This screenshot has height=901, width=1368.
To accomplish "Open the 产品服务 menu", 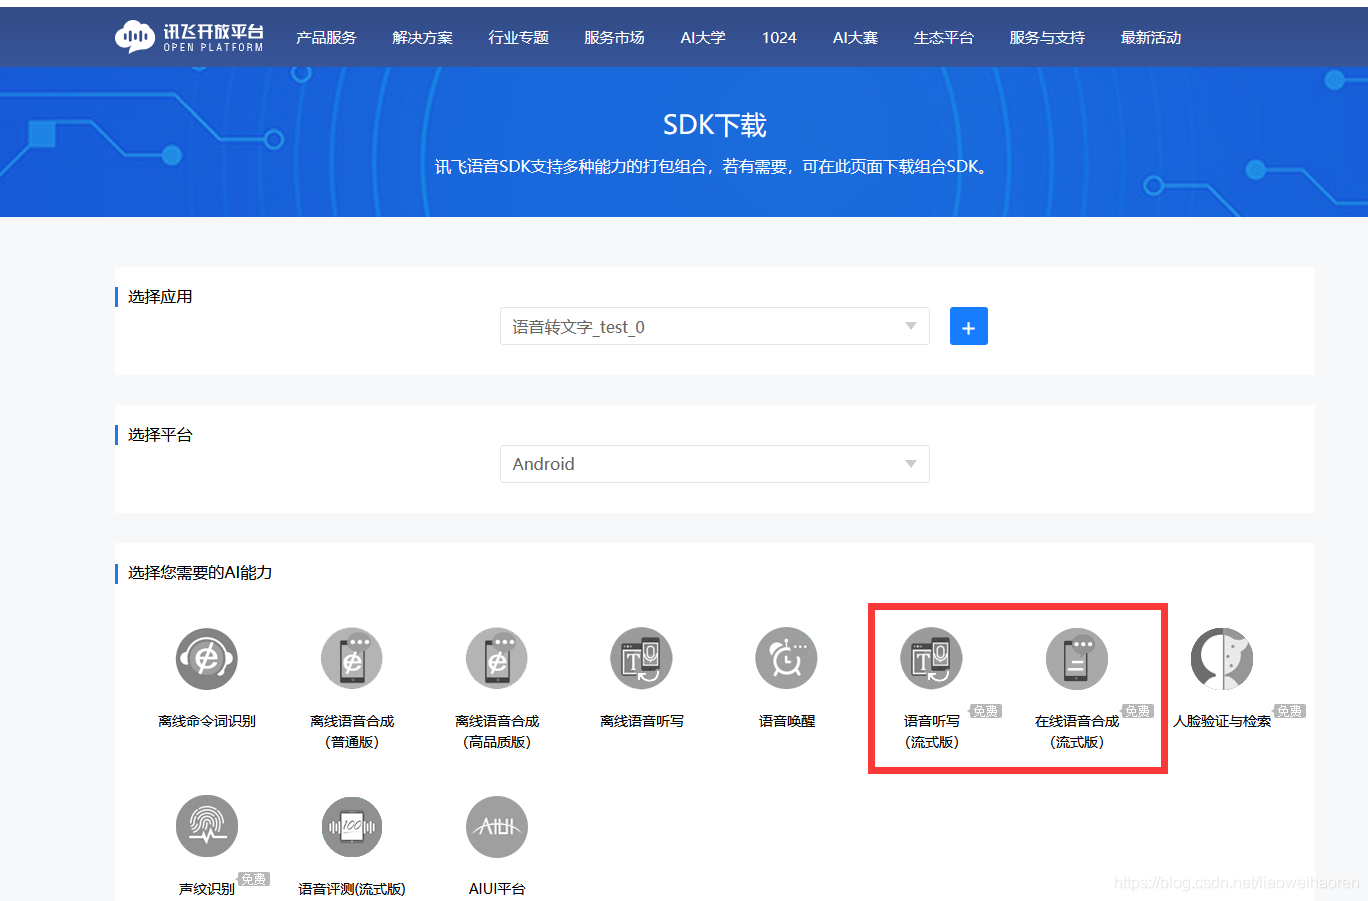I will click(326, 38).
